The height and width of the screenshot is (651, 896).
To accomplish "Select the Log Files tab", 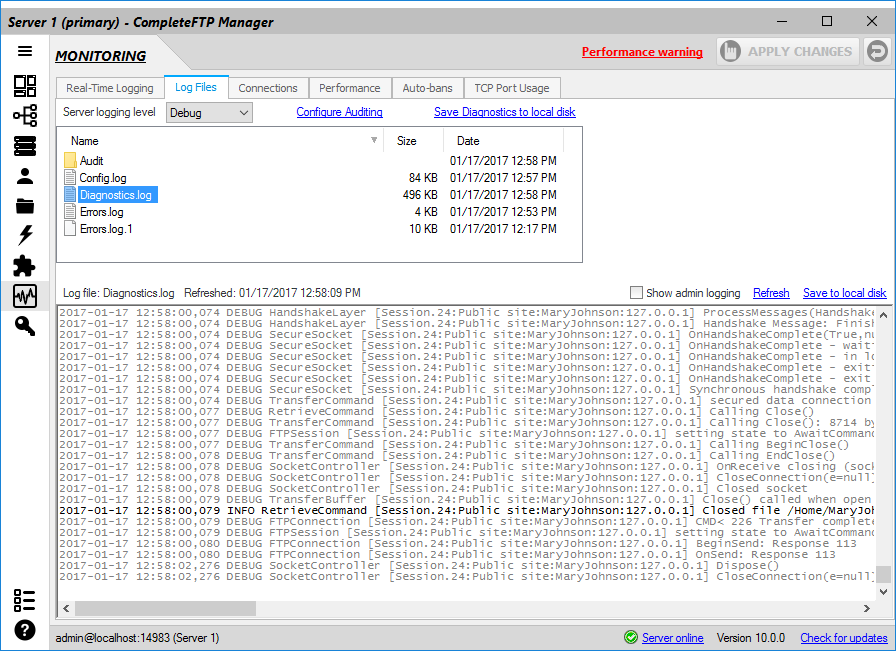I will [x=196, y=87].
